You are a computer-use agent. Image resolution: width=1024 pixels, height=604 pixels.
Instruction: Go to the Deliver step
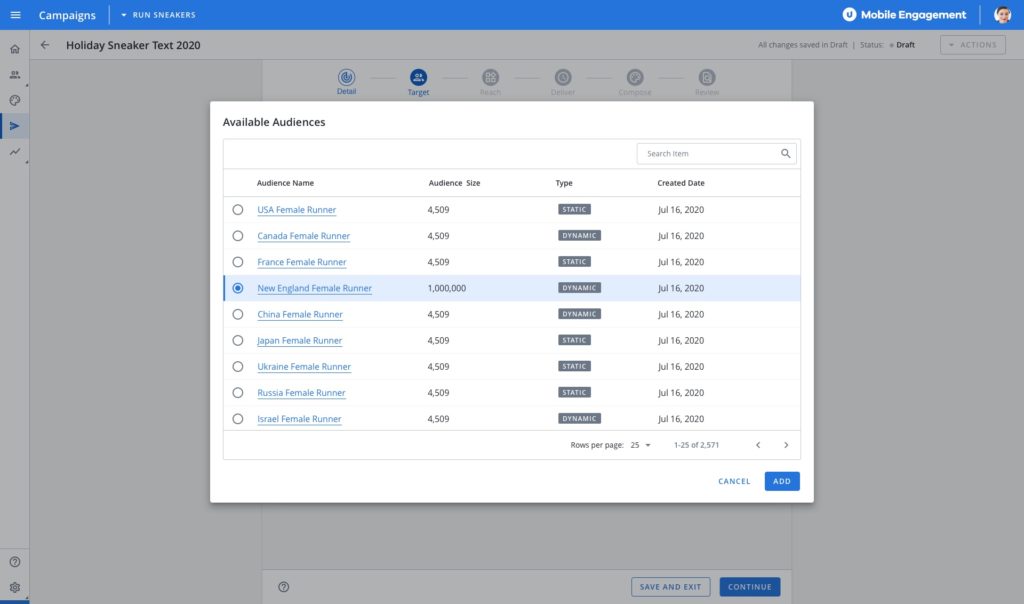click(563, 82)
